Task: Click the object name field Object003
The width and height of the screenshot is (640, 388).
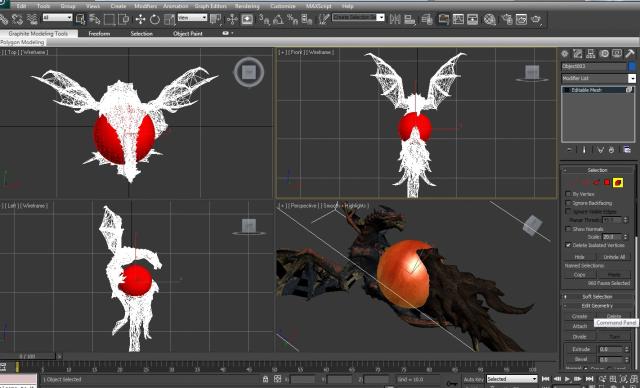Action: (x=594, y=66)
